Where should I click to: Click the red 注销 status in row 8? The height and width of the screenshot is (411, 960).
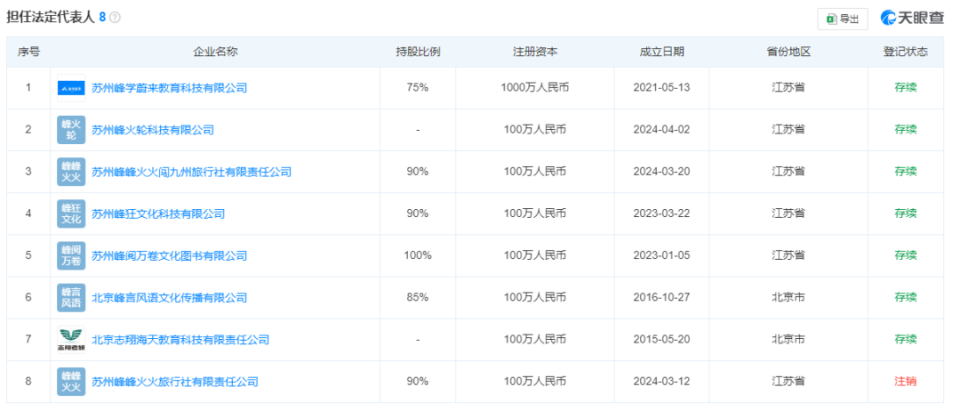coord(906,382)
